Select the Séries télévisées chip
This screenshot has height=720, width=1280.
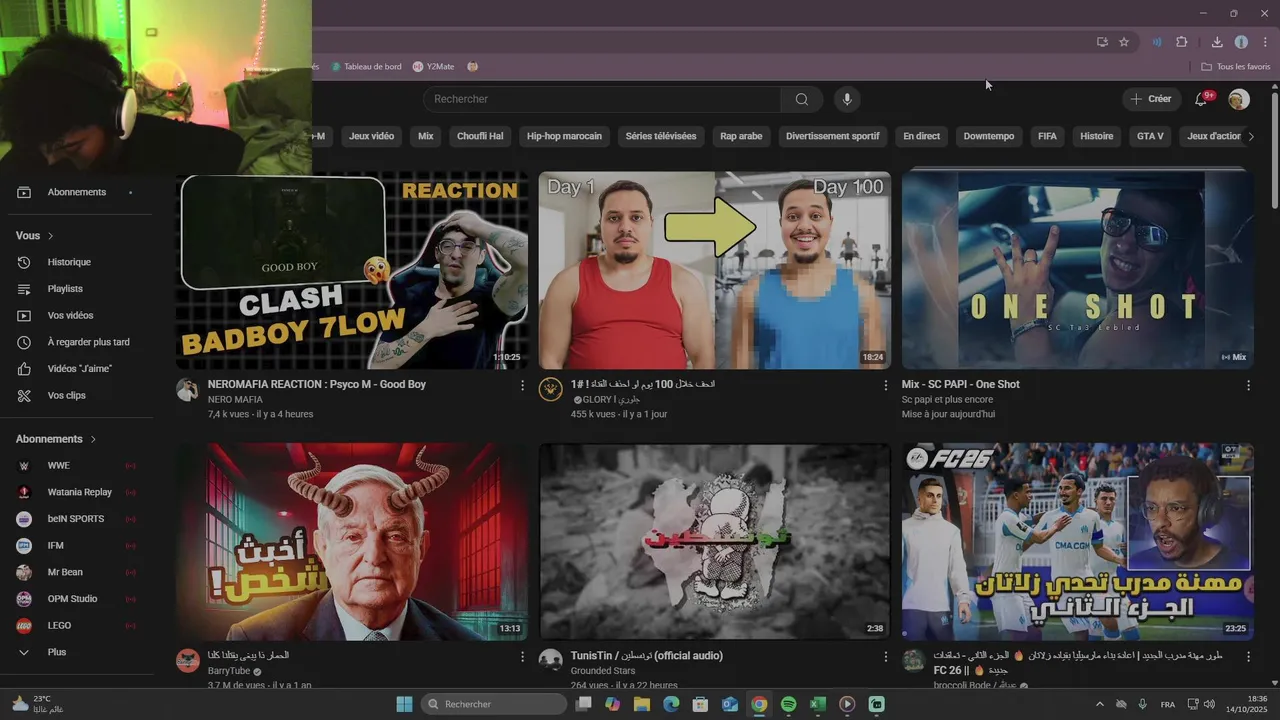661,136
